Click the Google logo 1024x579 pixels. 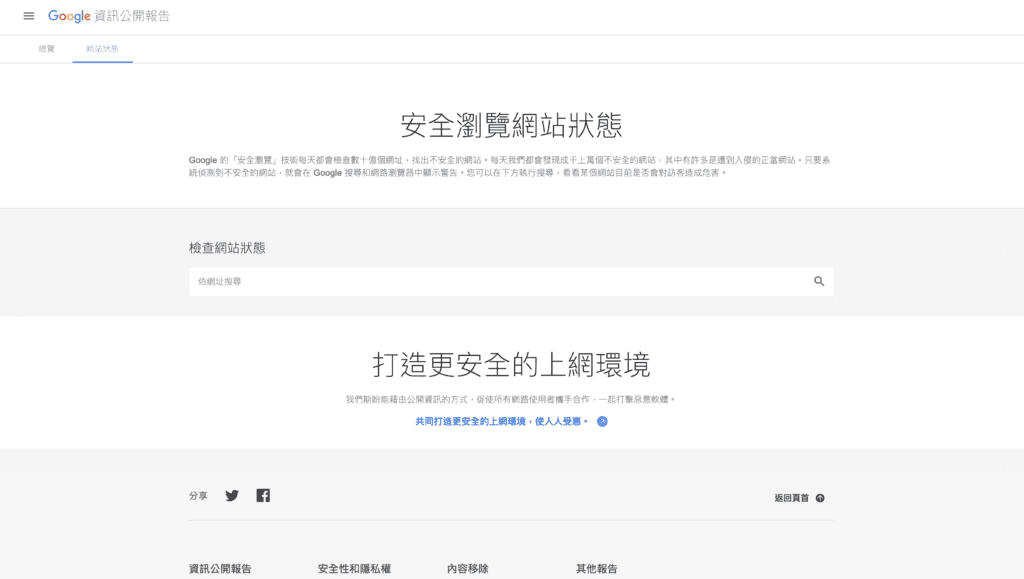pos(70,16)
